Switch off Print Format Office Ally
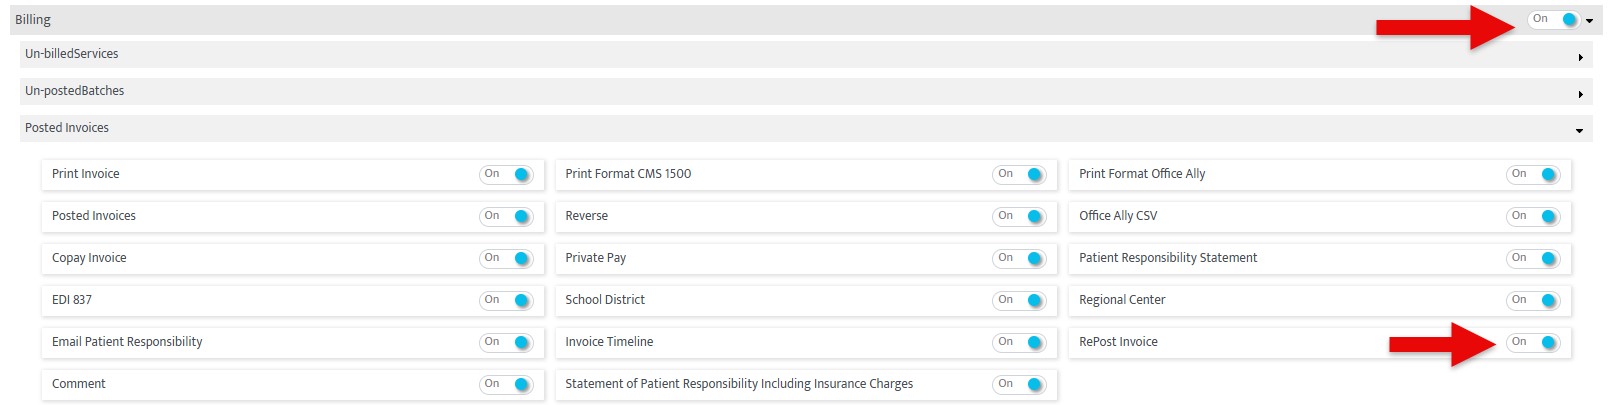 pyautogui.click(x=1533, y=175)
